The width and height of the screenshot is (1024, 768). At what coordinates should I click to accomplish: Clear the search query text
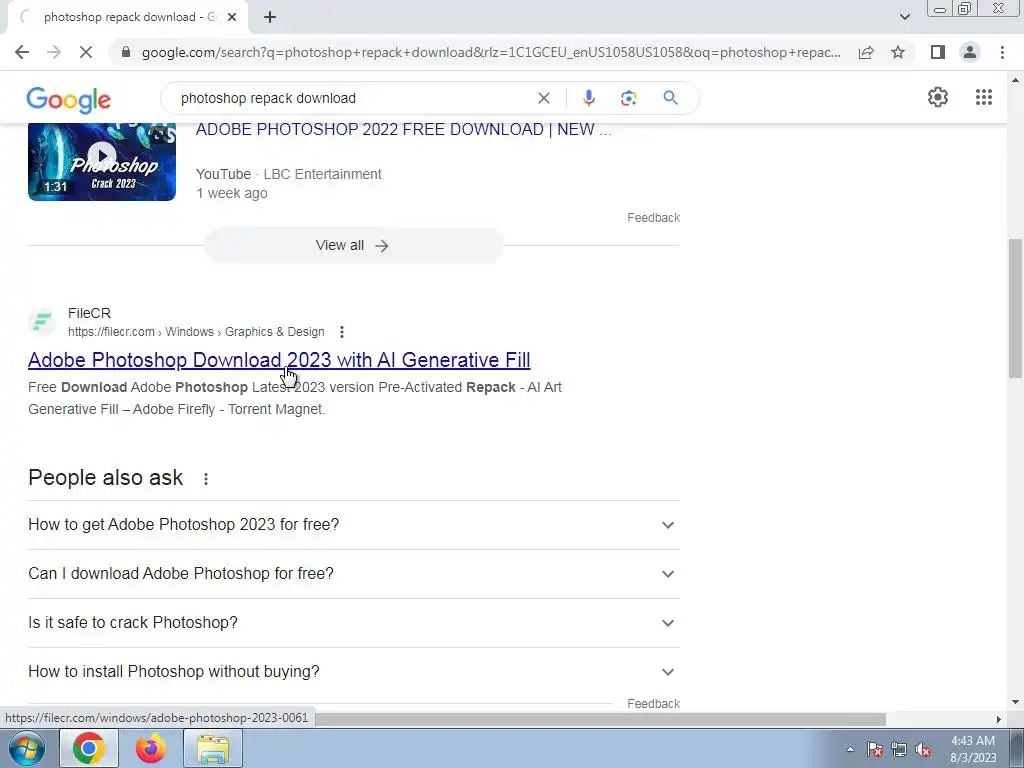(543, 98)
